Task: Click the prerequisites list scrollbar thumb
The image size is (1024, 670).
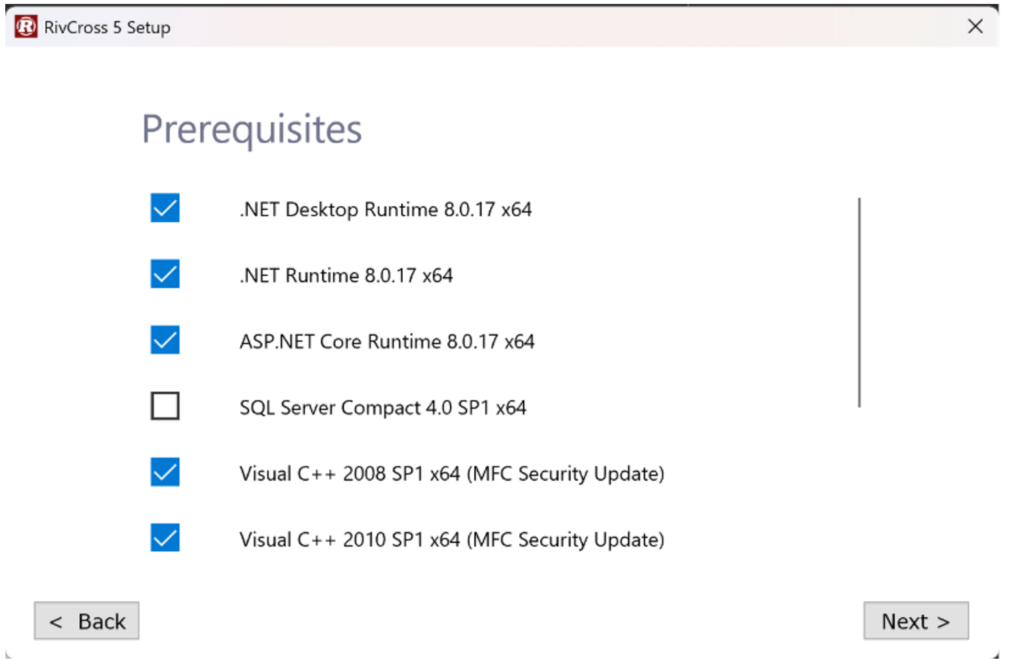Action: tap(859, 302)
